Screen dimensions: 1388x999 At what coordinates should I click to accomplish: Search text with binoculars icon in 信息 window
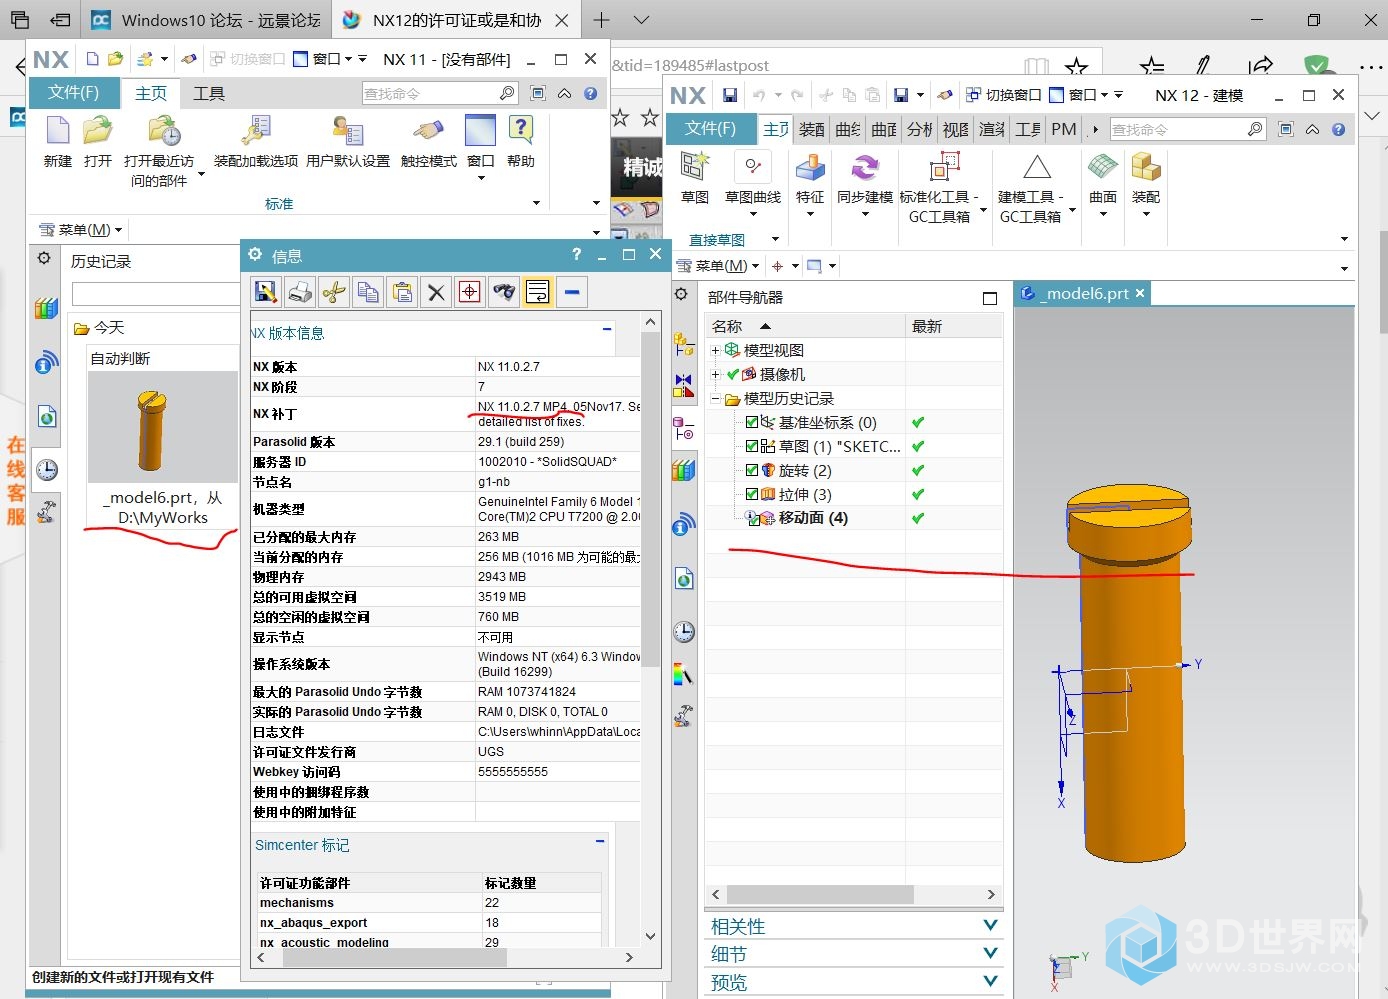click(x=504, y=292)
